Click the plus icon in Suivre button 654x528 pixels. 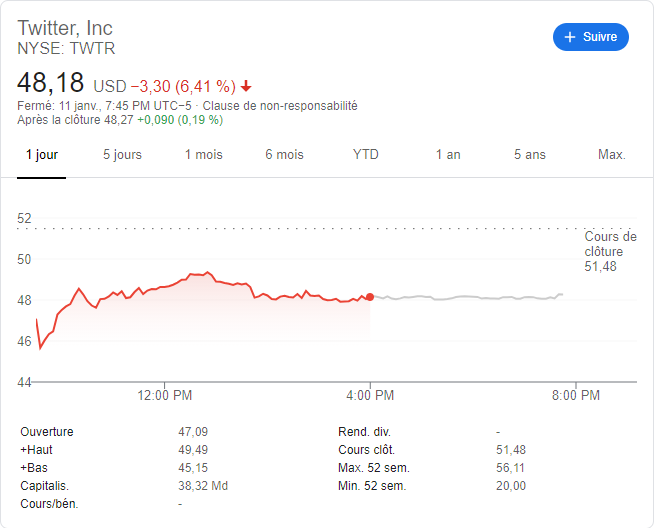click(x=570, y=37)
